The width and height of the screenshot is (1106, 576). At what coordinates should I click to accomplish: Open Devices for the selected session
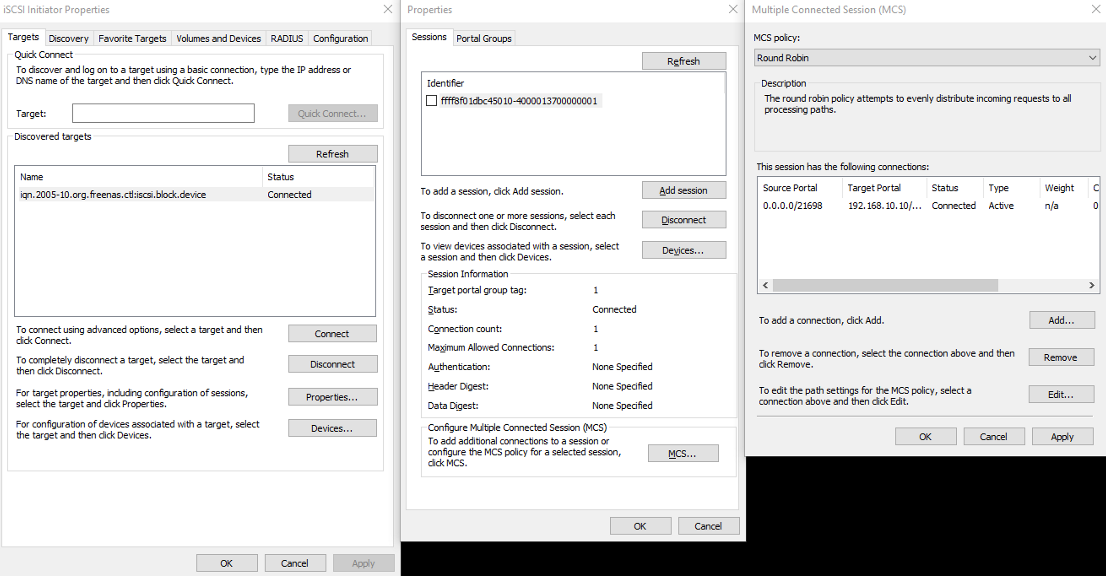[683, 250]
